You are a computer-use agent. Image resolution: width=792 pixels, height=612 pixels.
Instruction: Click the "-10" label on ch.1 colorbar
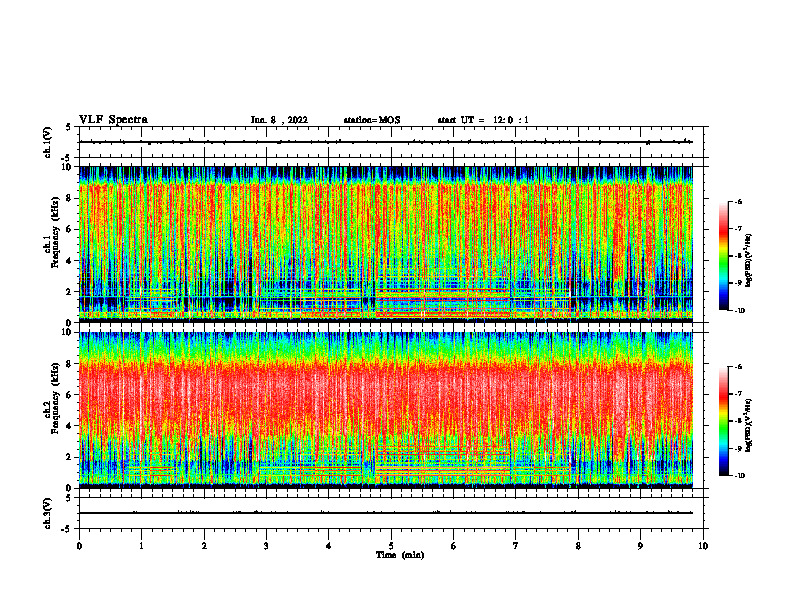coord(739,311)
